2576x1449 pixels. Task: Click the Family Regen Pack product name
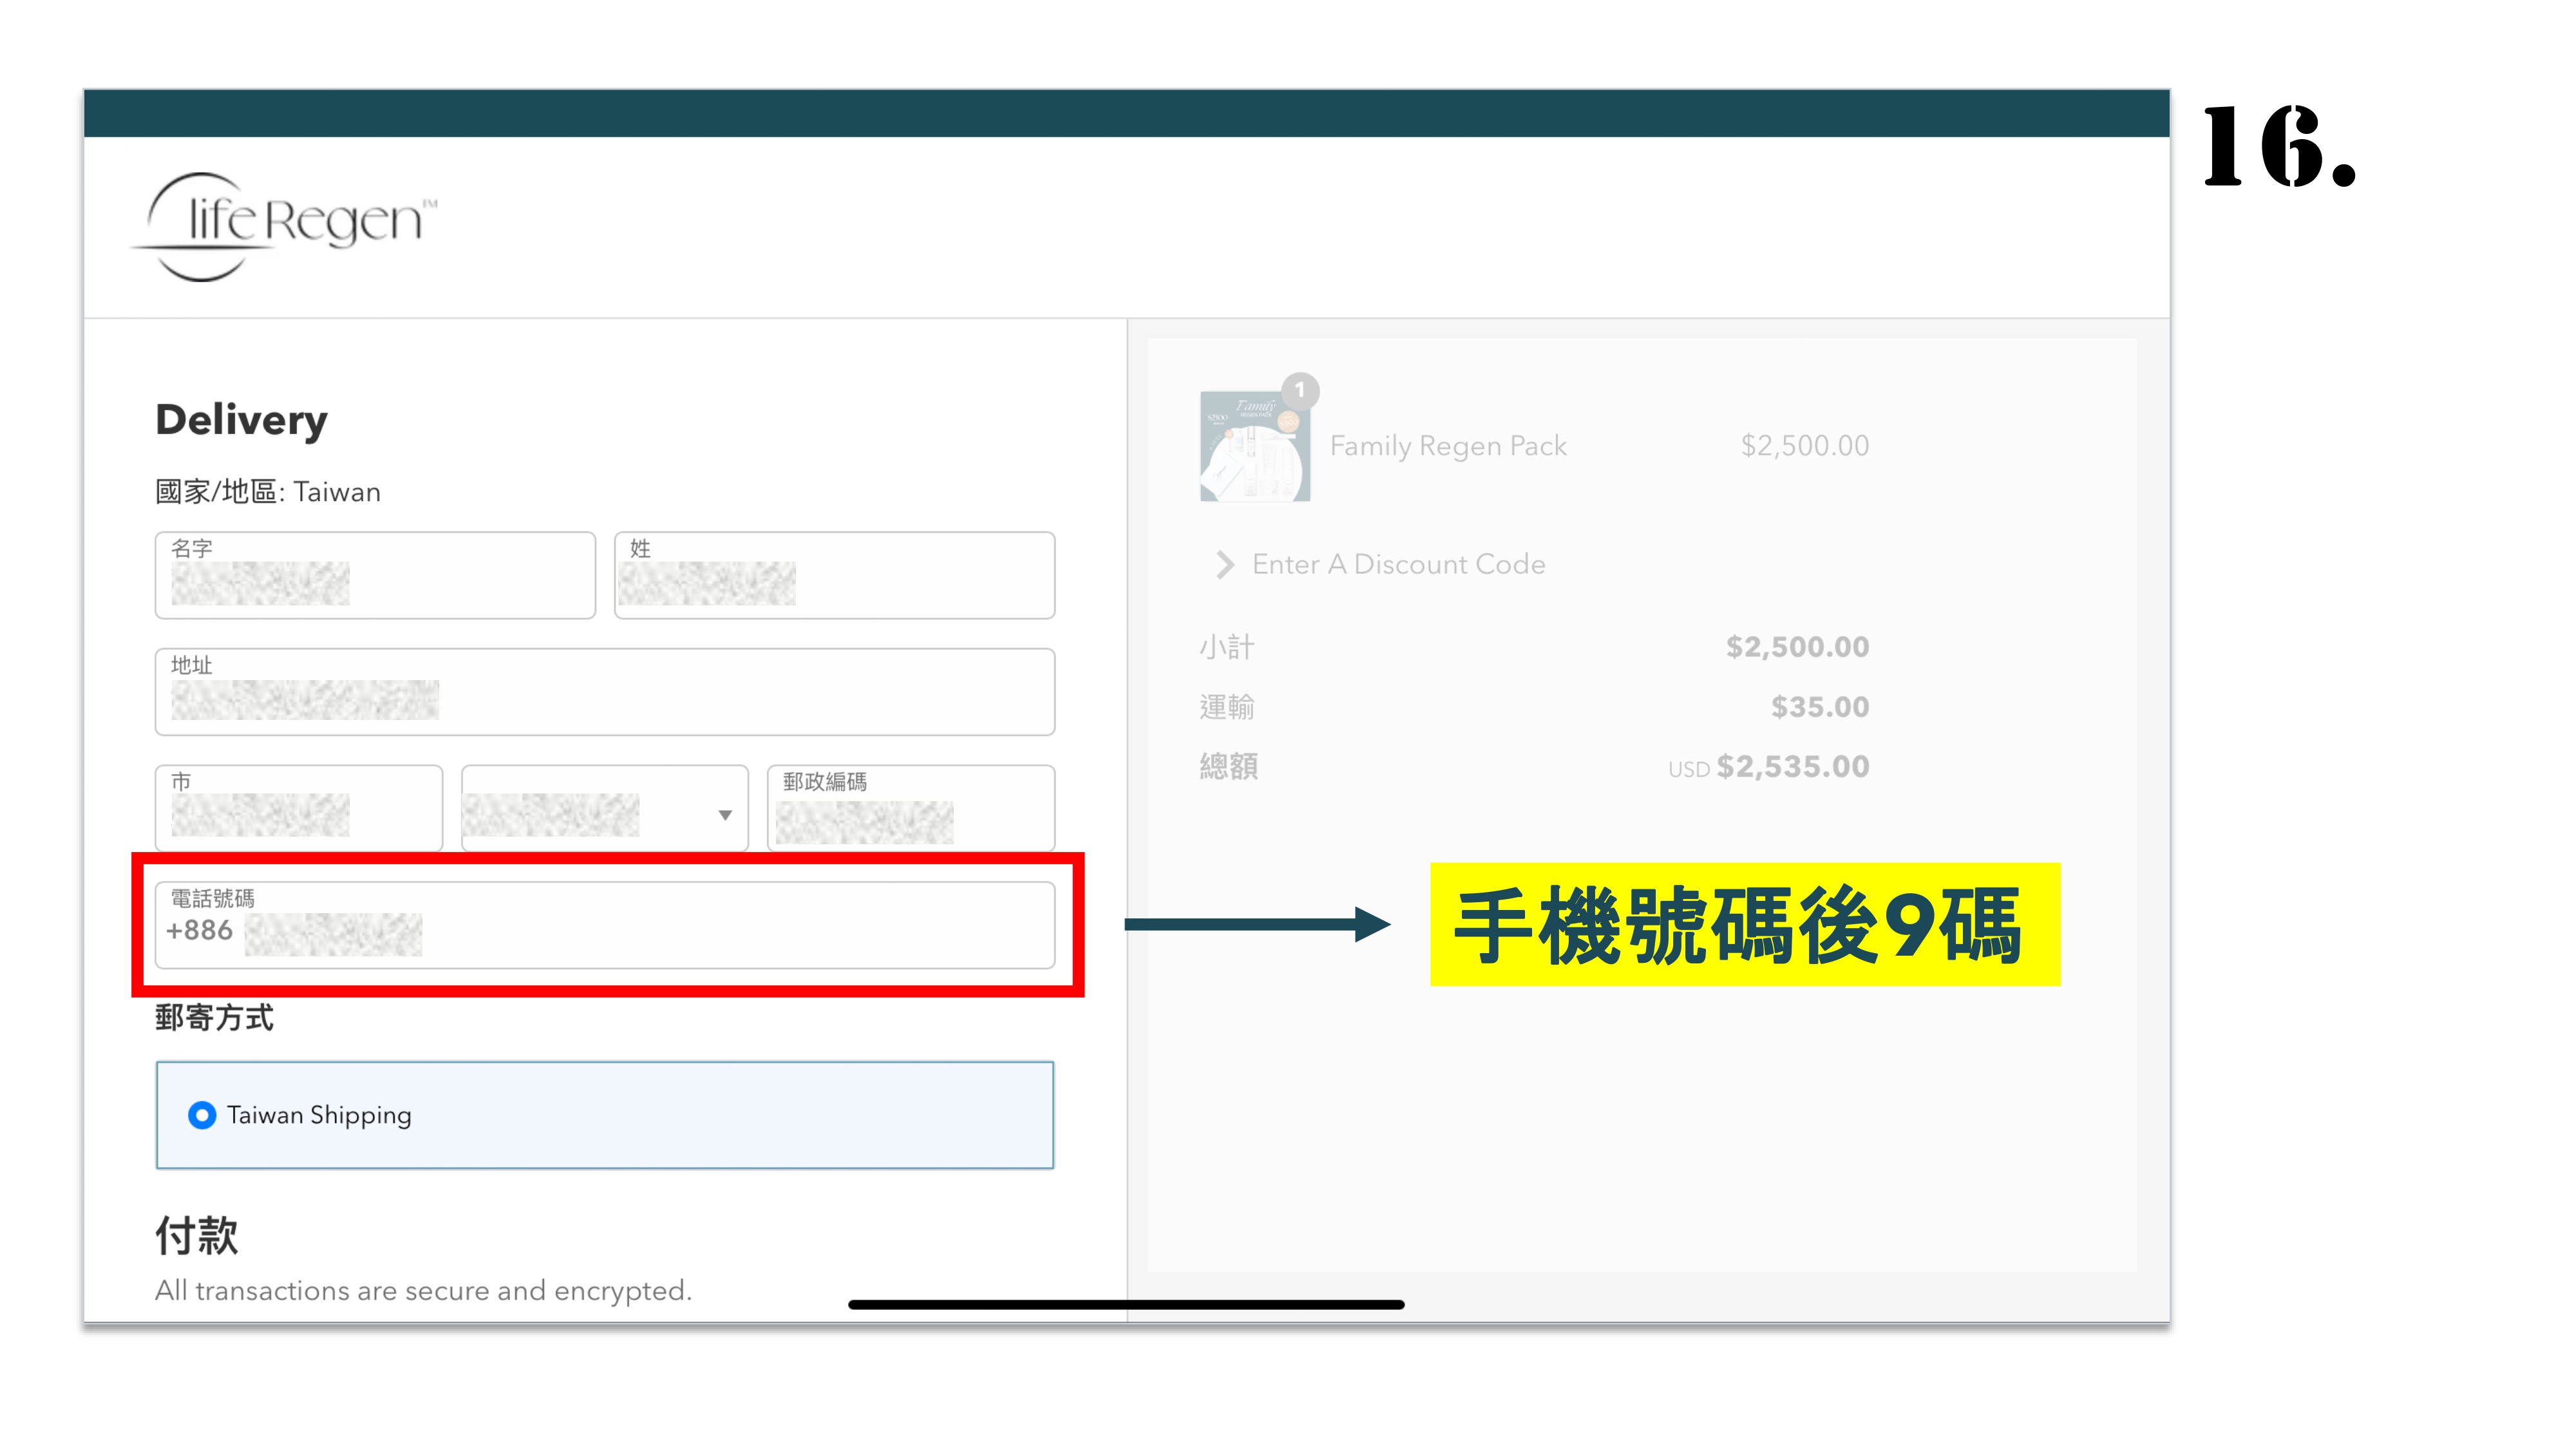click(1448, 446)
